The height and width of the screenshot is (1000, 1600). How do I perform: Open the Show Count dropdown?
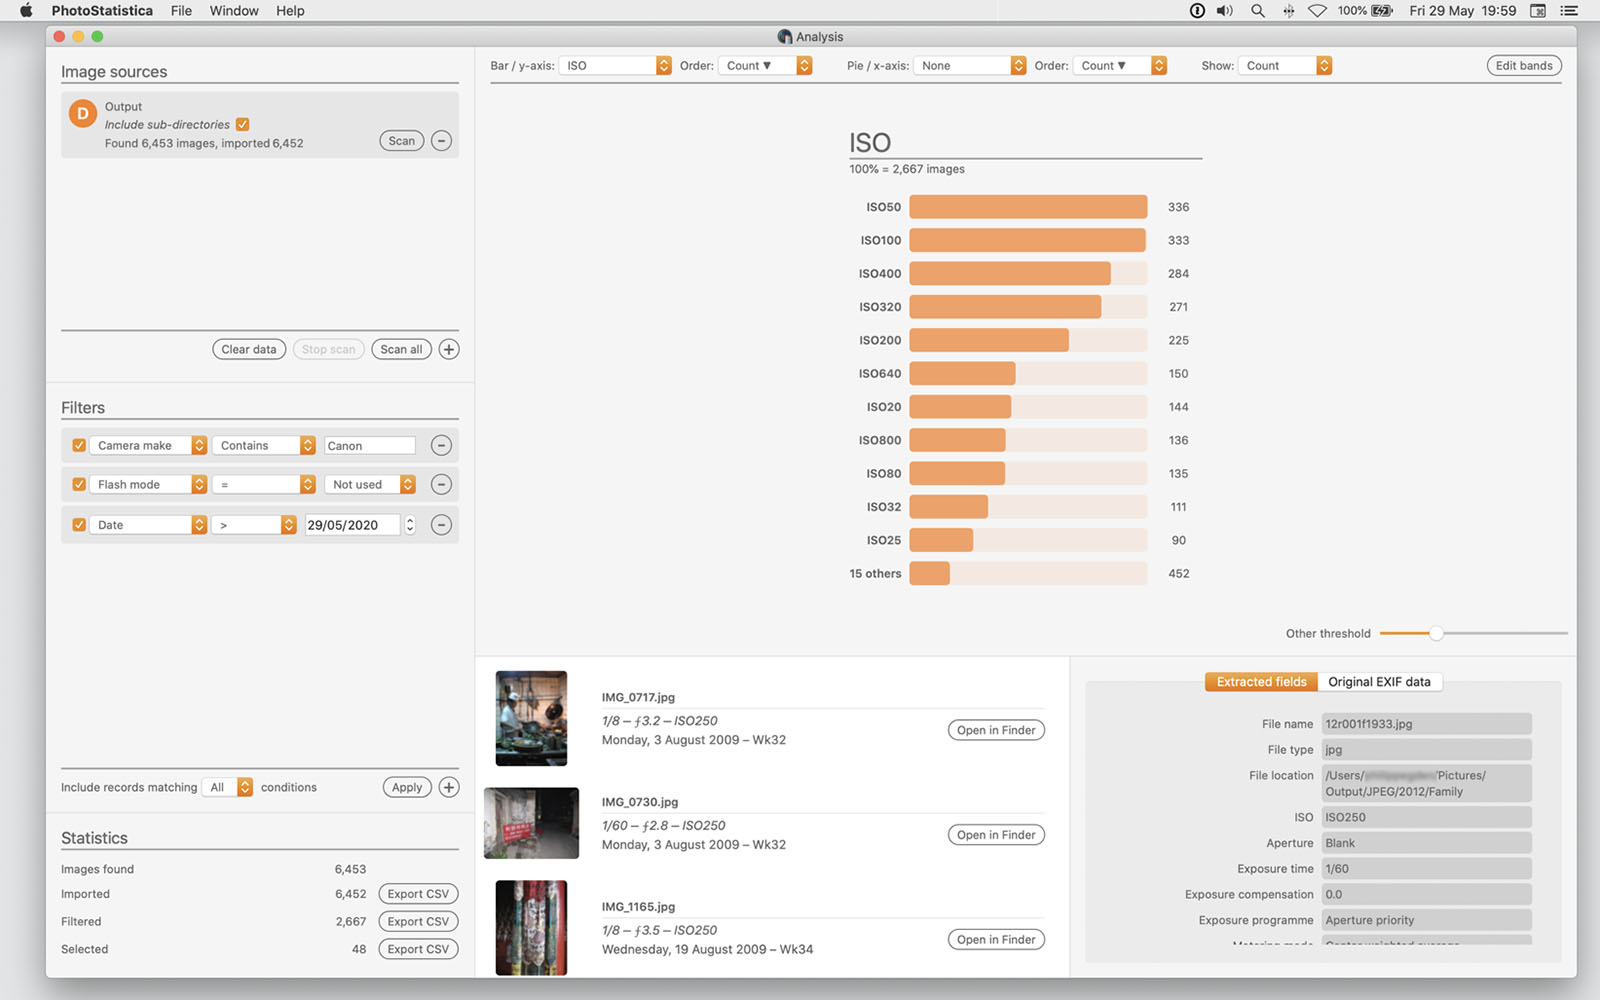(x=1285, y=66)
